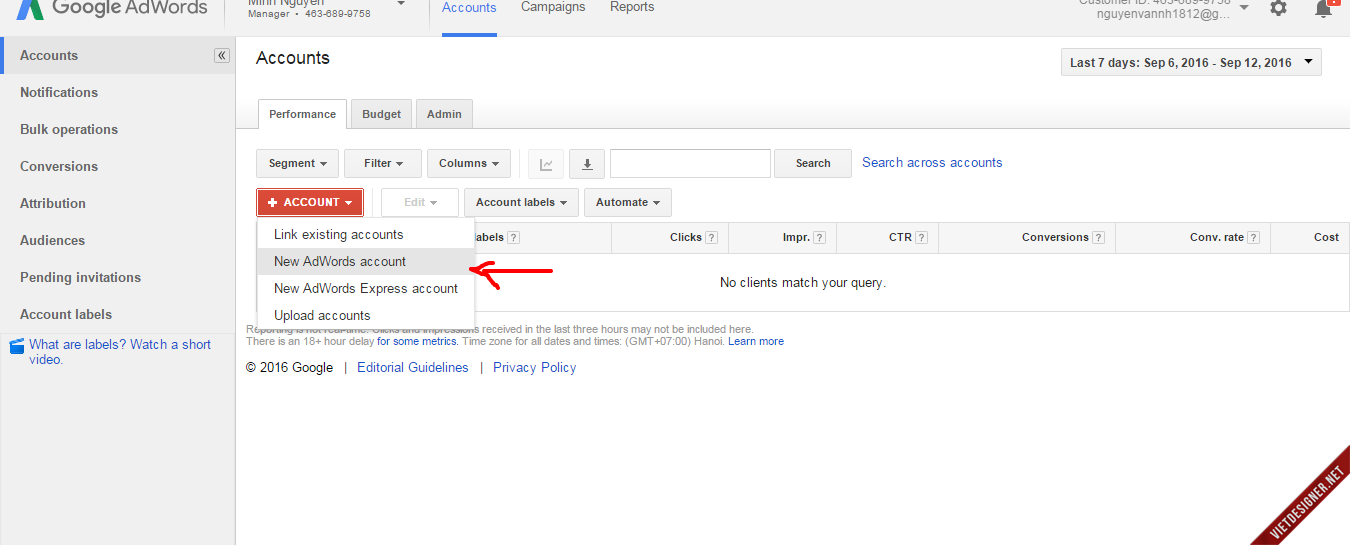Click the video icon beside labels help
The image size is (1350, 545).
click(15, 347)
